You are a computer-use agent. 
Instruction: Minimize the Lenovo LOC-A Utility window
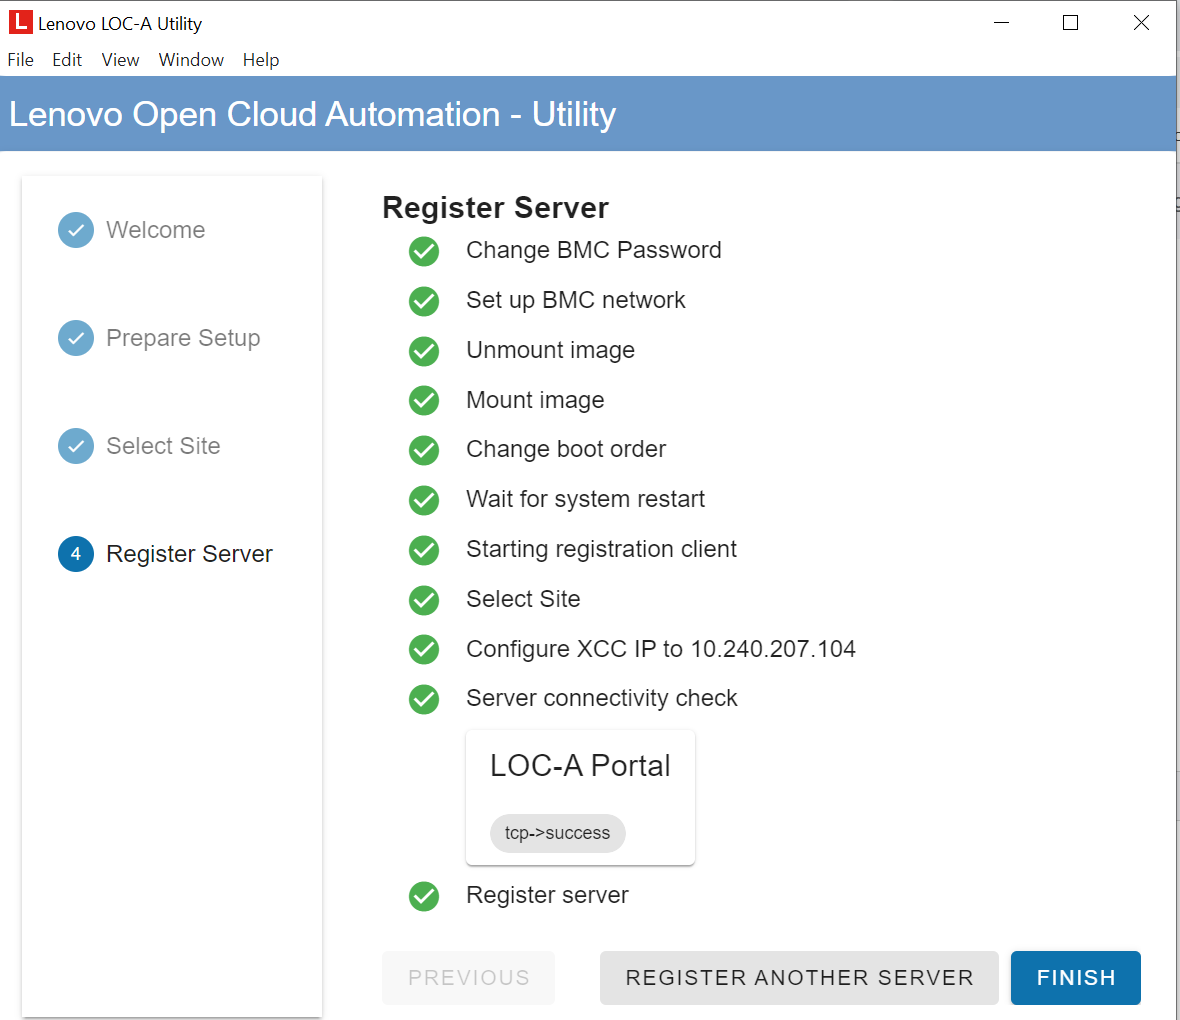(x=1001, y=23)
